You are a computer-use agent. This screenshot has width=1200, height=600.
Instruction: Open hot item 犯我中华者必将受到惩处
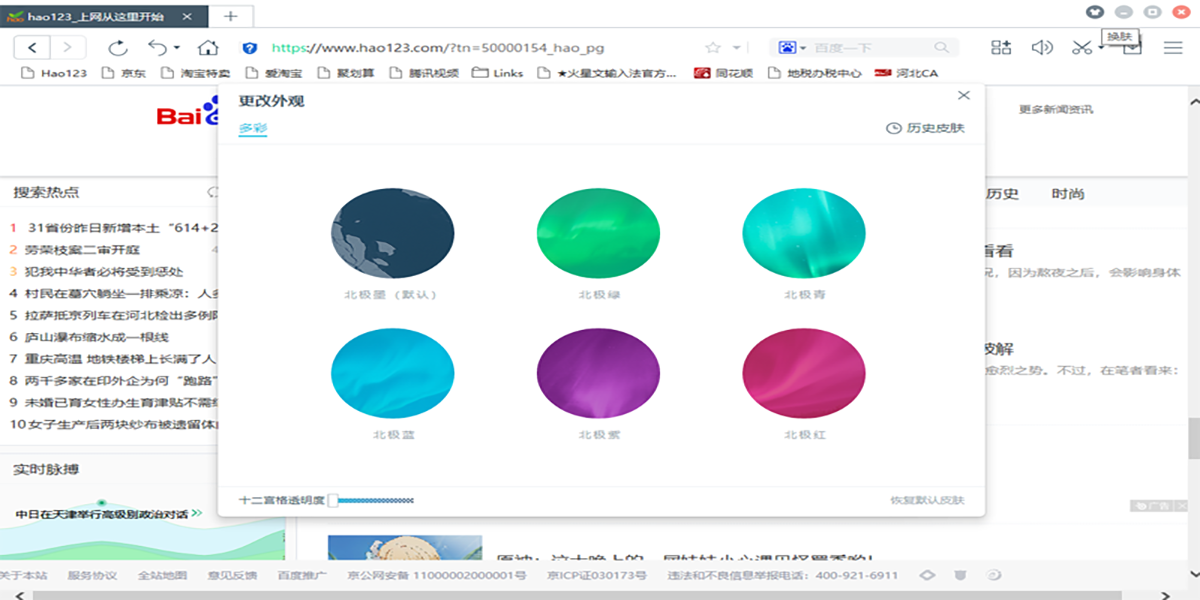pyautogui.click(x=104, y=271)
